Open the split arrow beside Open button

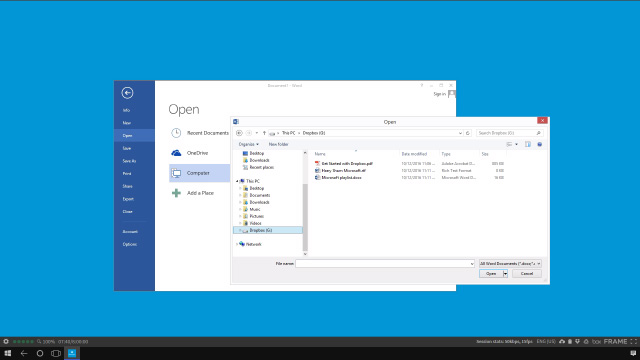pyautogui.click(x=505, y=274)
